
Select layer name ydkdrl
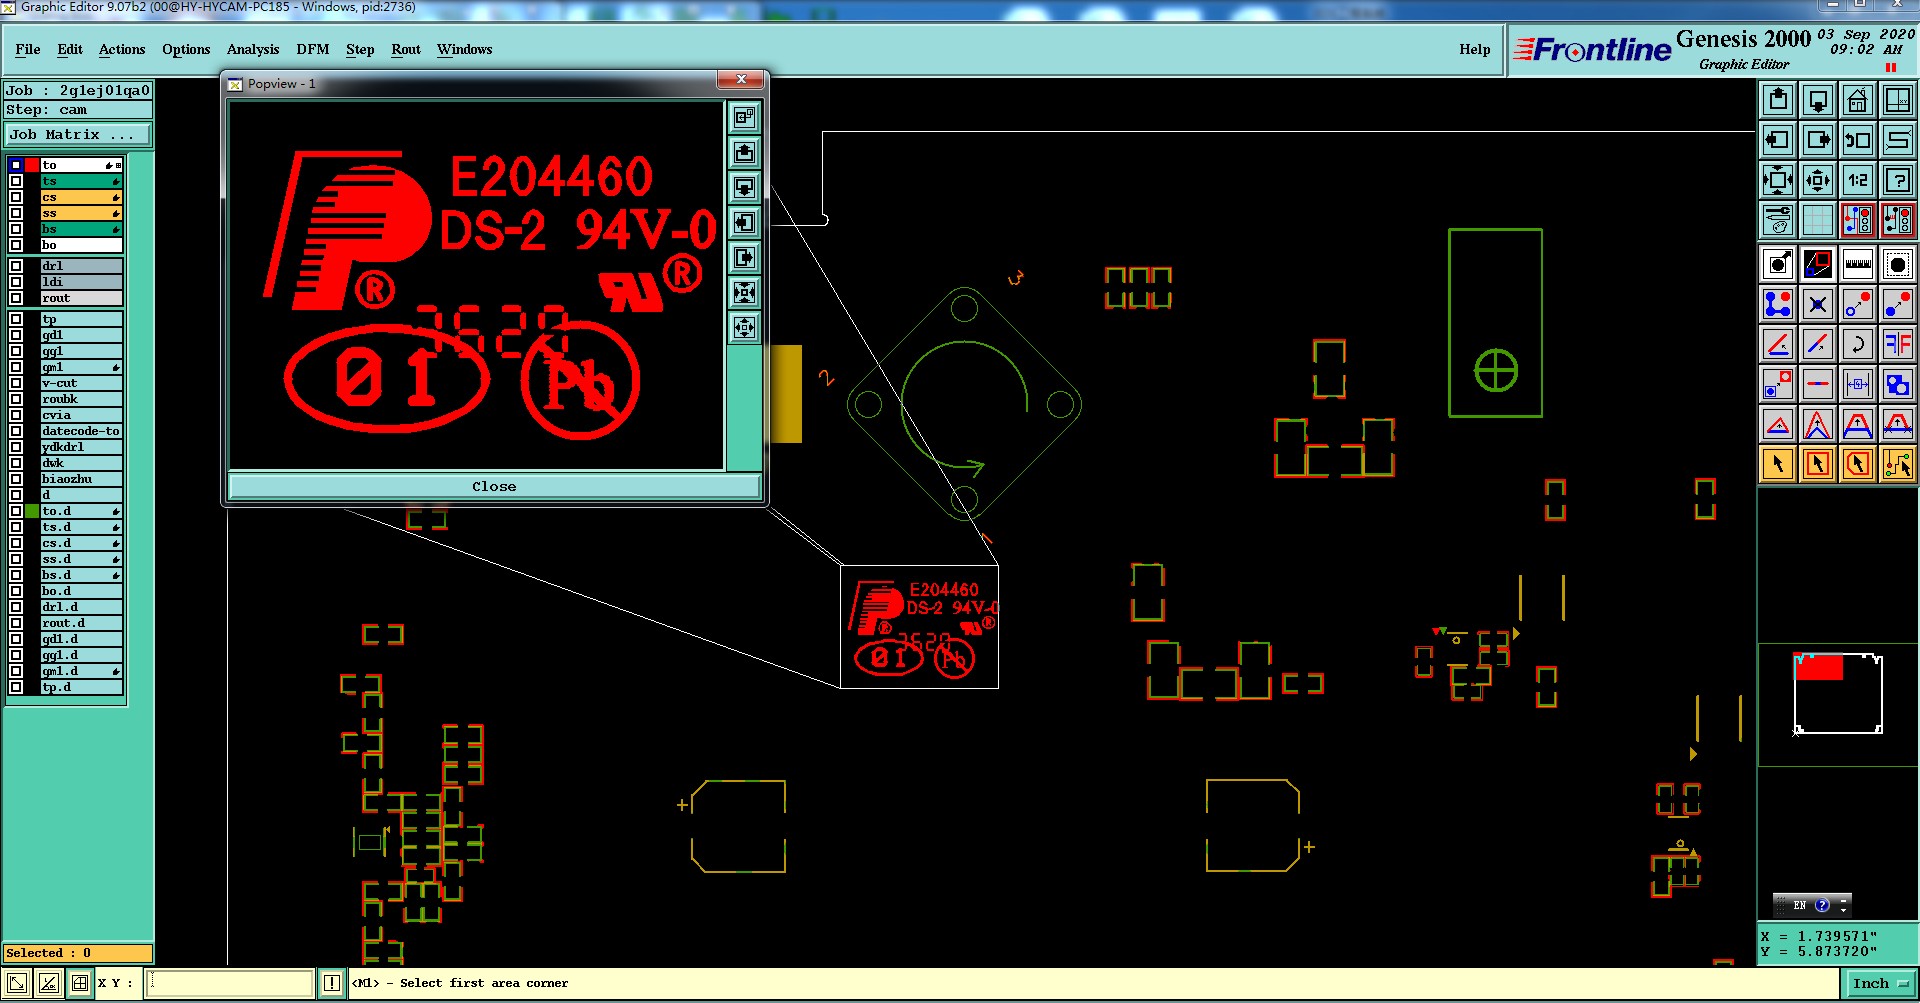pos(81,447)
